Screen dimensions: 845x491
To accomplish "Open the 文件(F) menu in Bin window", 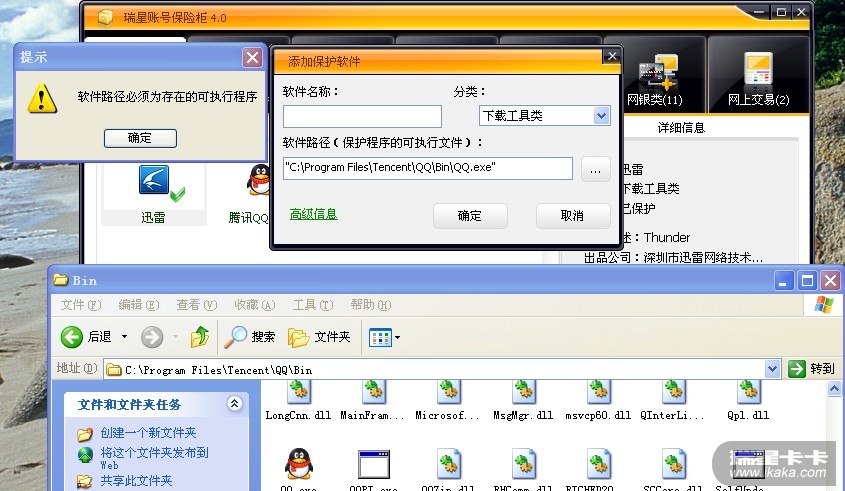I will click(x=80, y=305).
